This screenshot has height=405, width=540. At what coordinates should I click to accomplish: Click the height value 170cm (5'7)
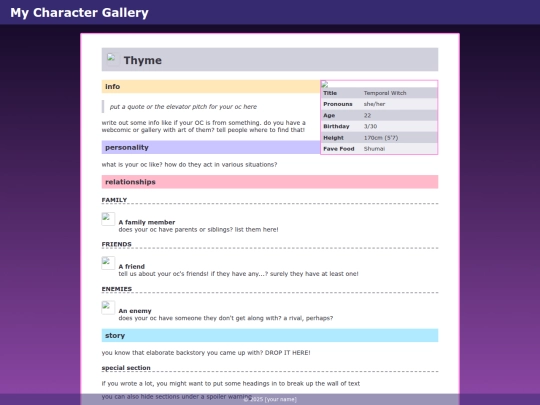(381, 138)
